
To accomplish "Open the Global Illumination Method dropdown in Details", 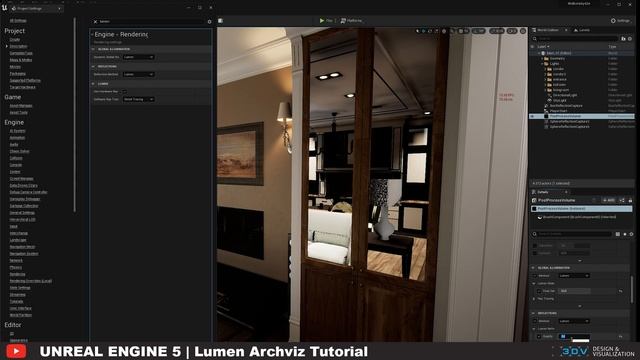I will point(574,276).
